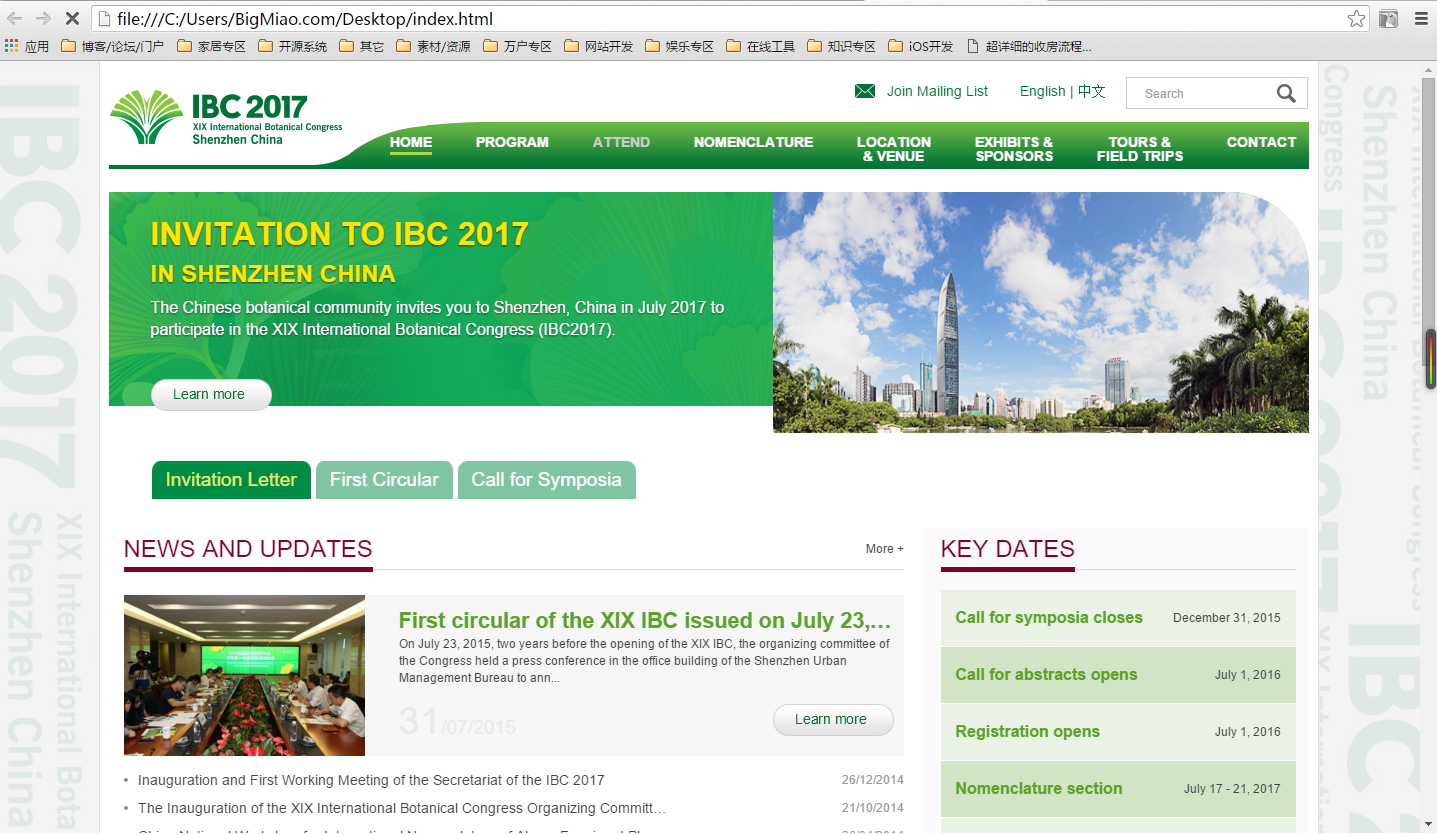Open the PROGRAM menu
Viewport: 1437px width, 835px height.
(512, 142)
